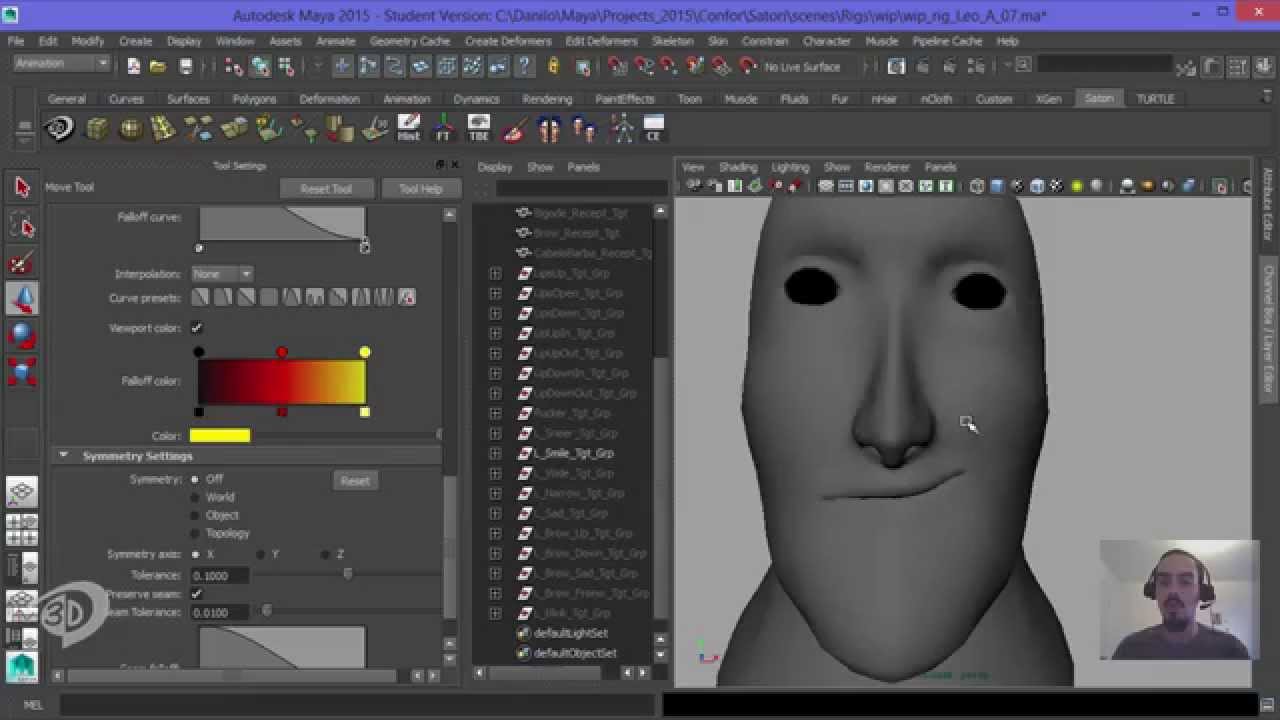1280x720 pixels.
Task: Pick the Paint Selection tool in toolbox
Action: point(22,263)
